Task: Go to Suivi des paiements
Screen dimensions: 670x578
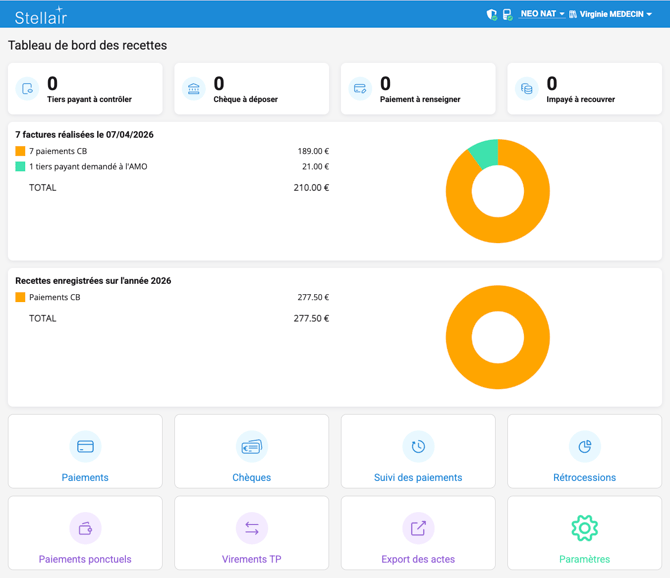Action: (x=418, y=452)
